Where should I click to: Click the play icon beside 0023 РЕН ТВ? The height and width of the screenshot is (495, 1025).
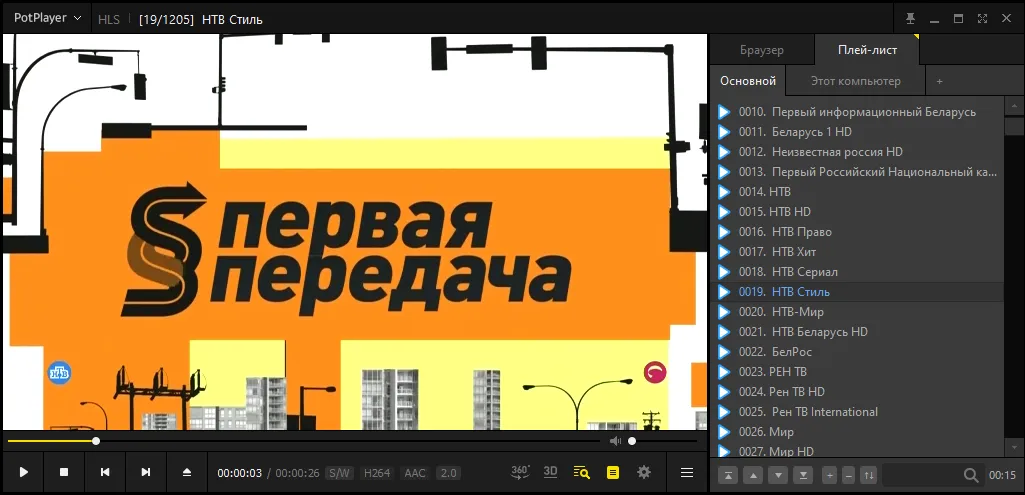[x=724, y=371]
